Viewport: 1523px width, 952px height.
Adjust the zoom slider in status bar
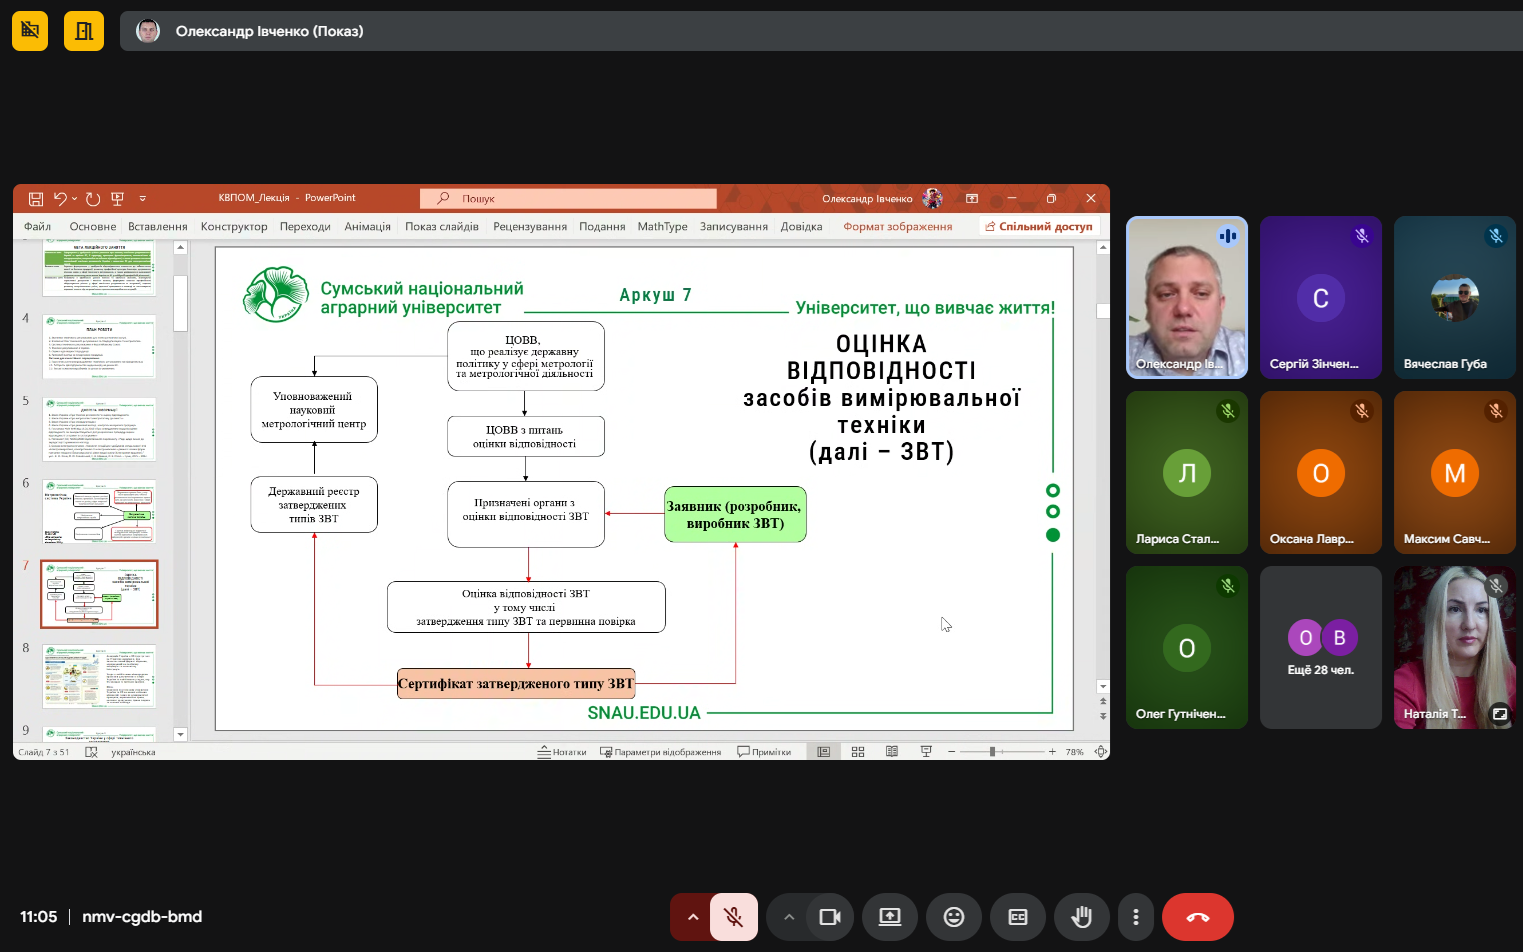(992, 752)
